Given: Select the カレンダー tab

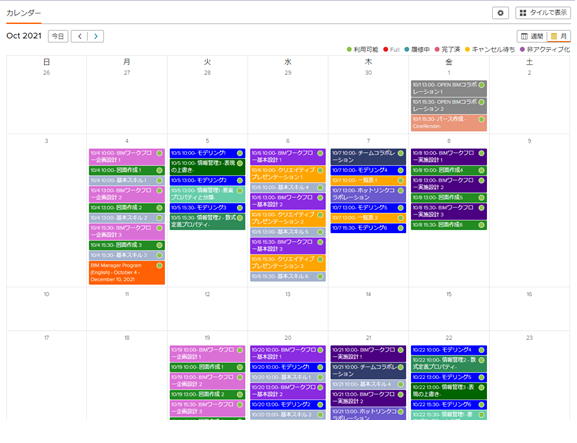Looking at the screenshot, I should pyautogui.click(x=24, y=13).
